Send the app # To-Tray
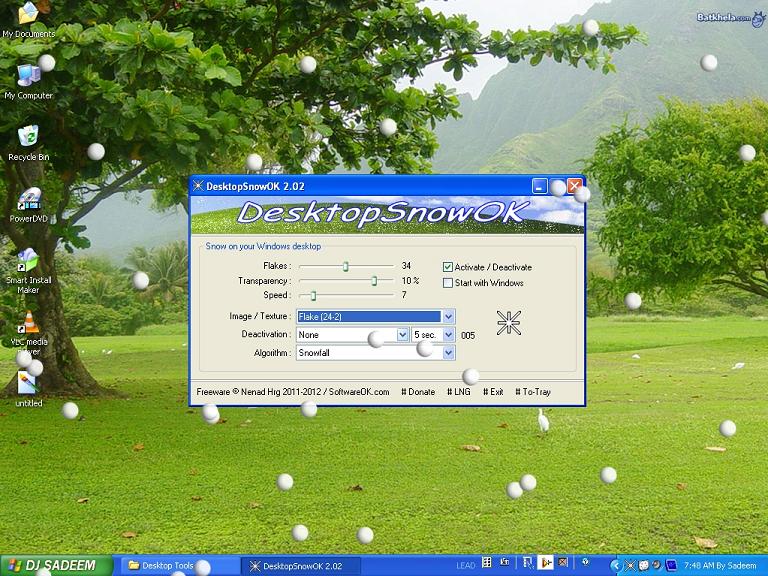768x576 pixels. (x=533, y=392)
